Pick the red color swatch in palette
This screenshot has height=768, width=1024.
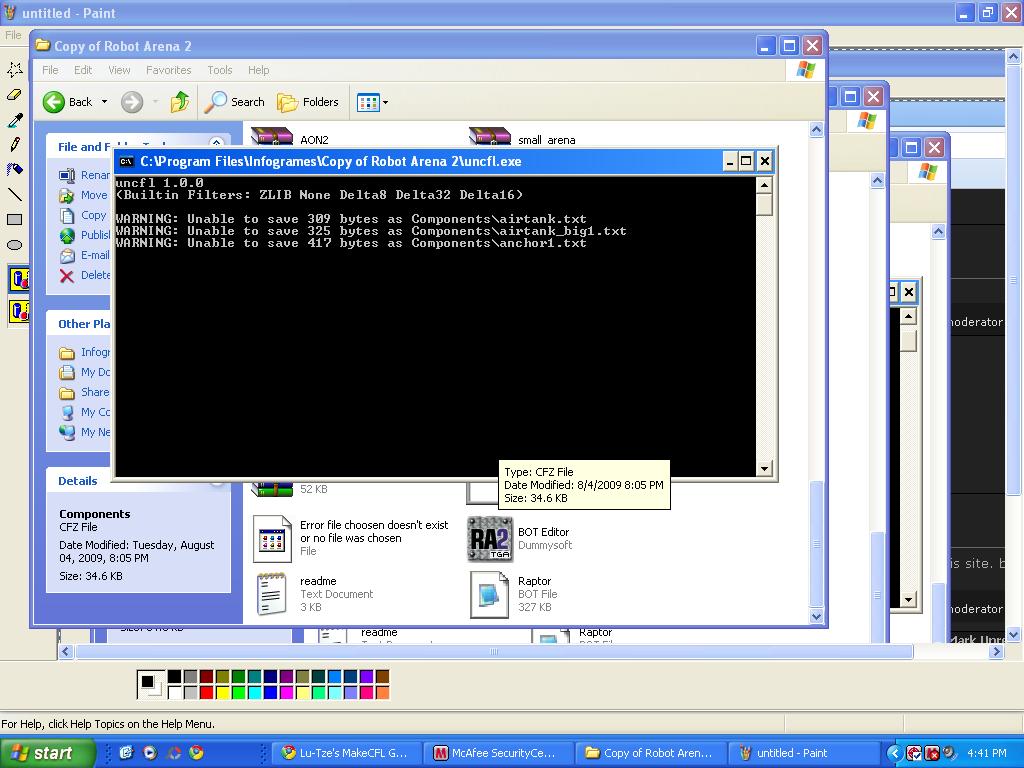206,692
